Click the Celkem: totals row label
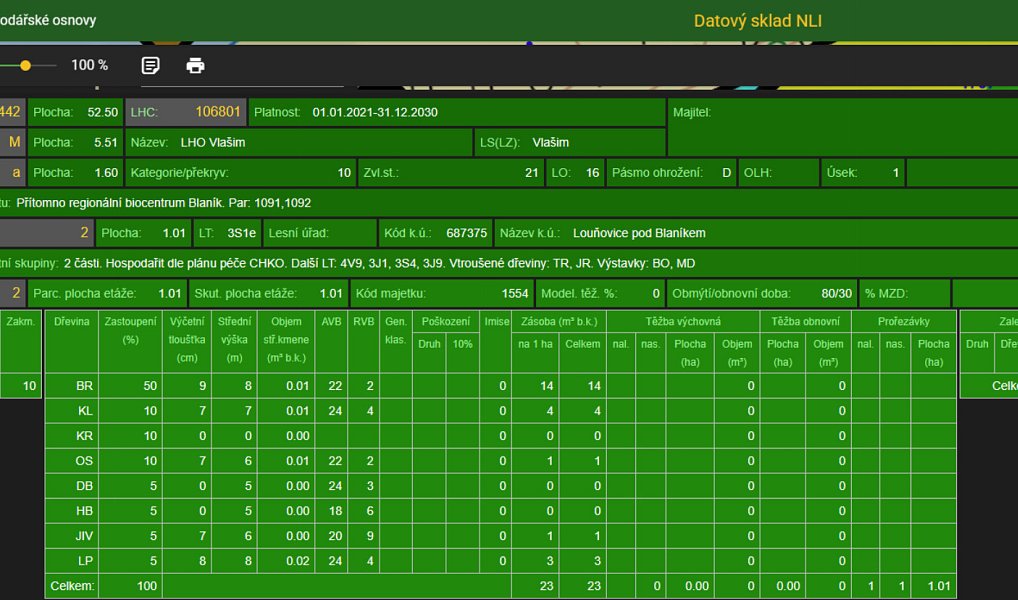 coord(72,586)
